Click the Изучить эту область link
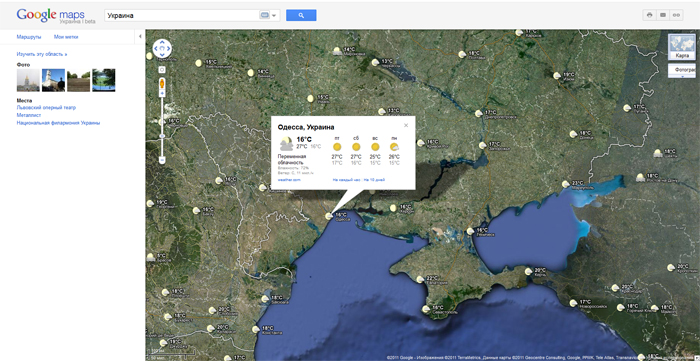 [x=42, y=54]
